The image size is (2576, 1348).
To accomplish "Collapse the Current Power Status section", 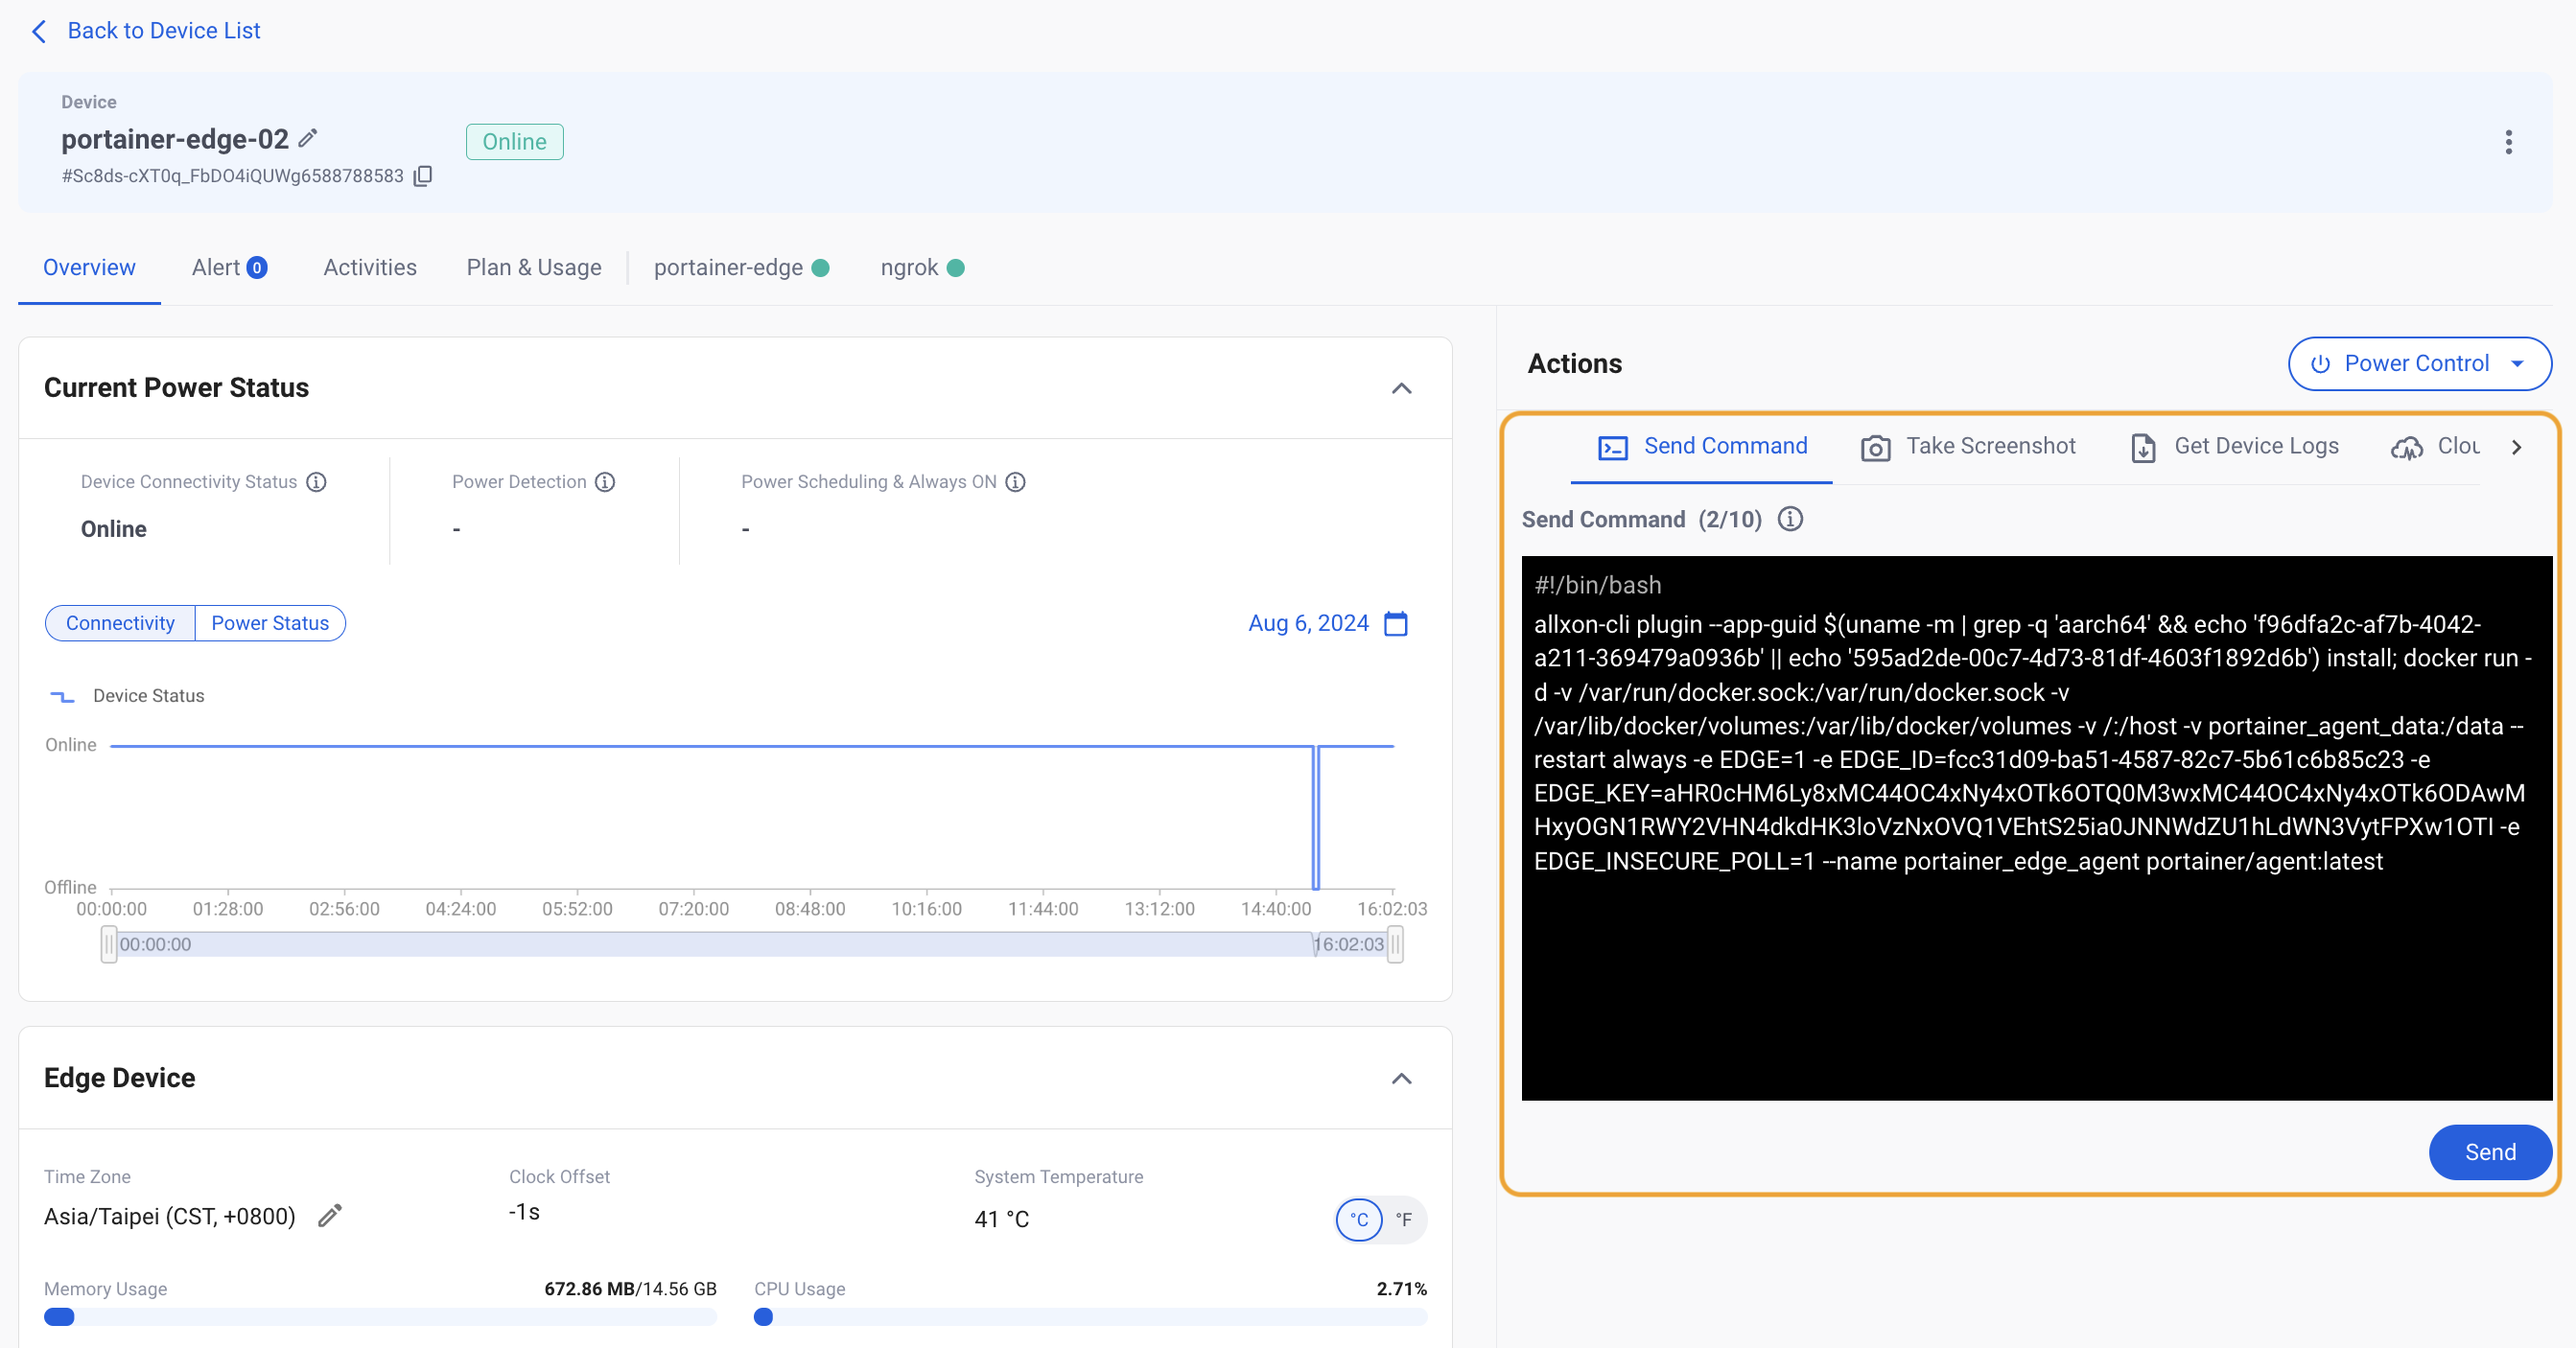I will tap(1401, 388).
